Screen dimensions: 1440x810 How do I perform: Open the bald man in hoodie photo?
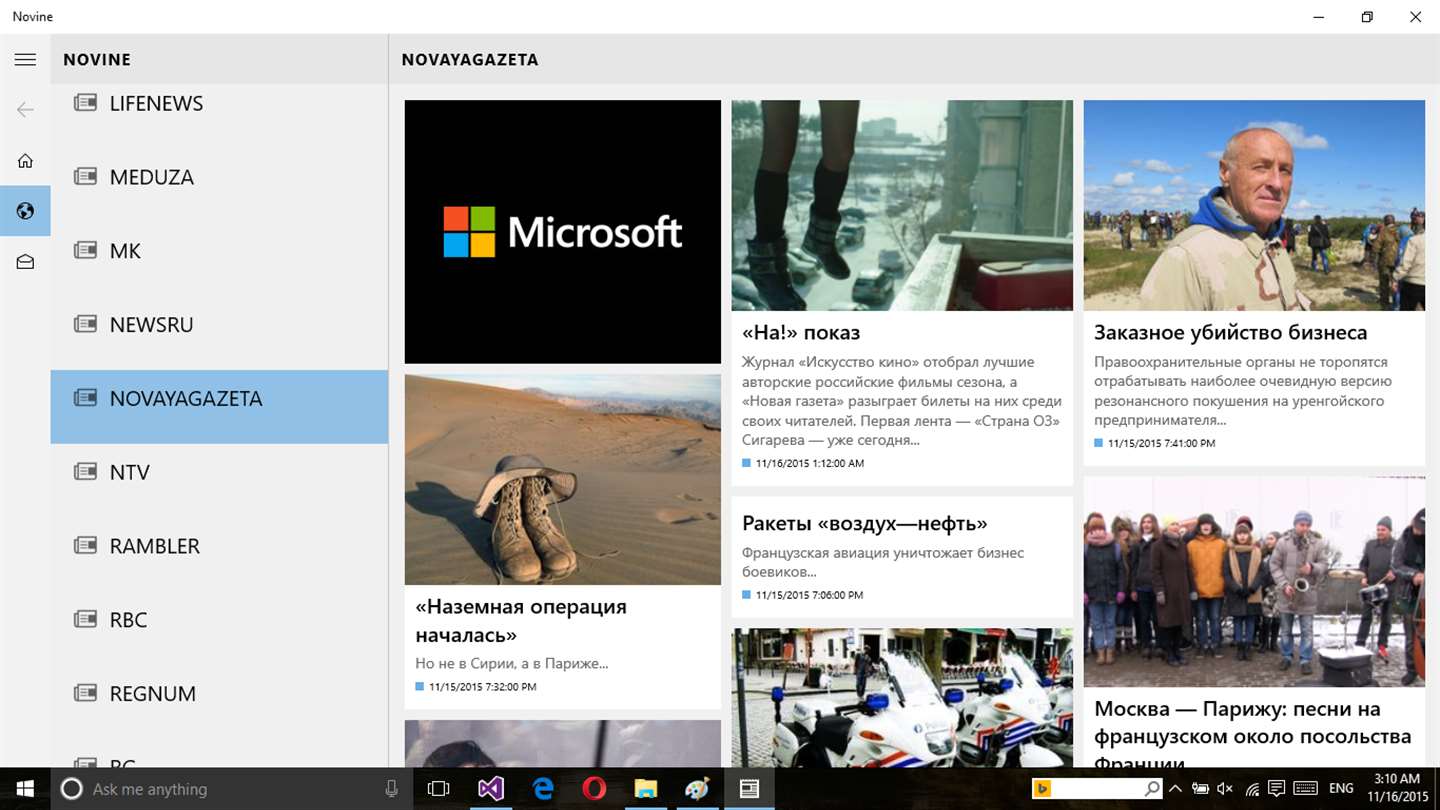(x=1254, y=205)
